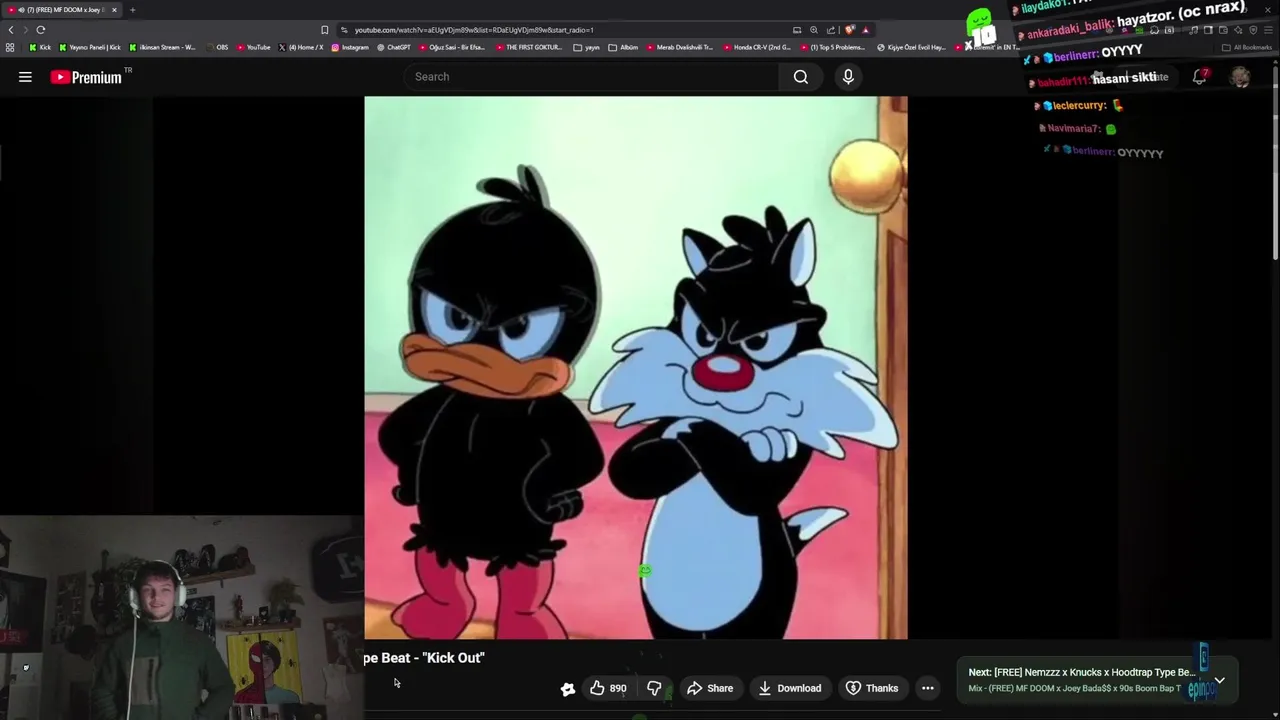Screen dimensions: 1280x720
Task: Select the MF DOOM x Joey tab
Action: (62, 10)
